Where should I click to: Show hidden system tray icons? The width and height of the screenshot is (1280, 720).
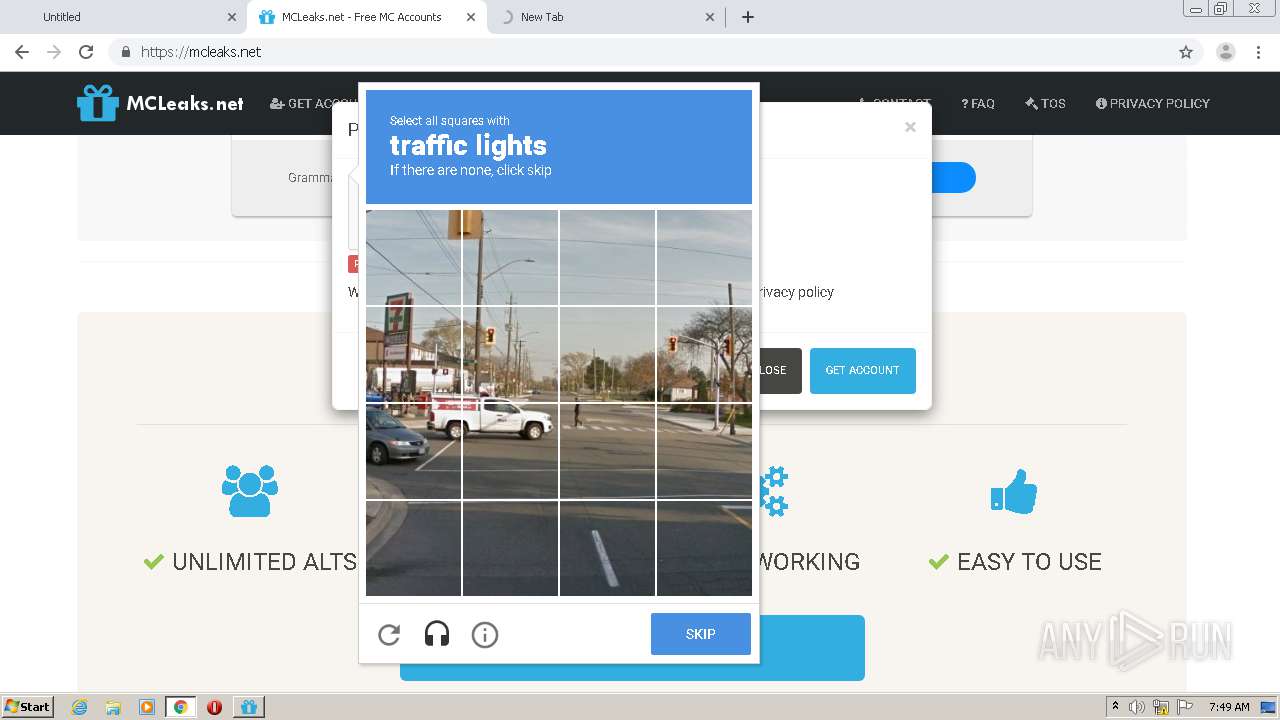1116,706
